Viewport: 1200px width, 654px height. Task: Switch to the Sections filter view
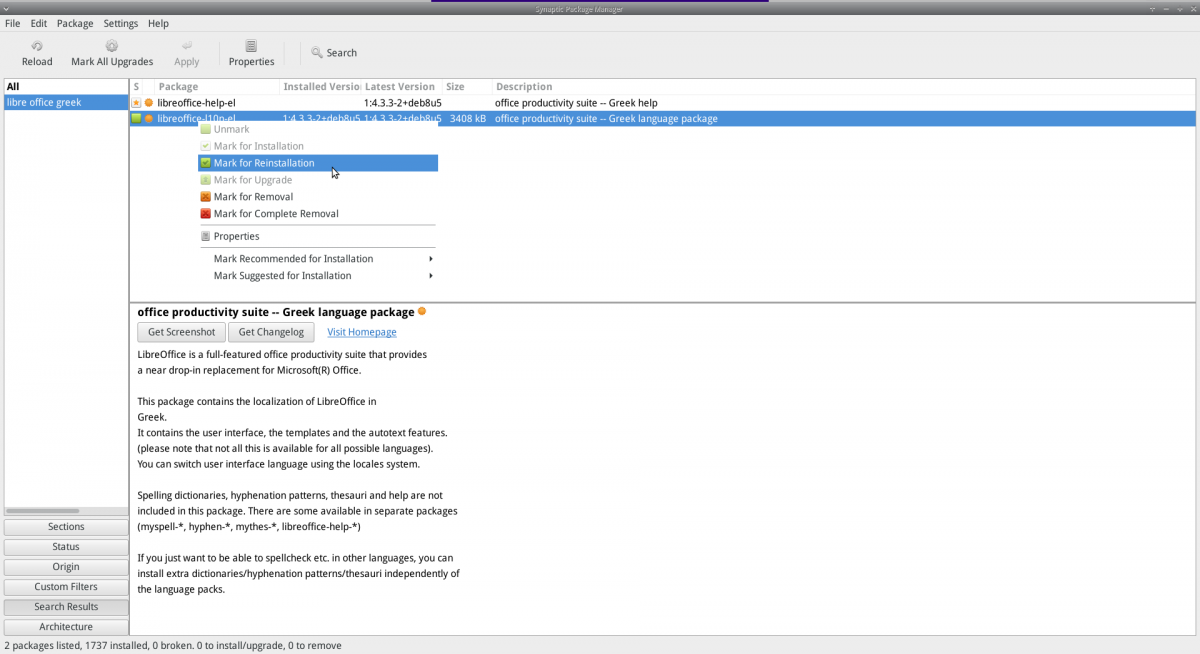click(x=66, y=527)
